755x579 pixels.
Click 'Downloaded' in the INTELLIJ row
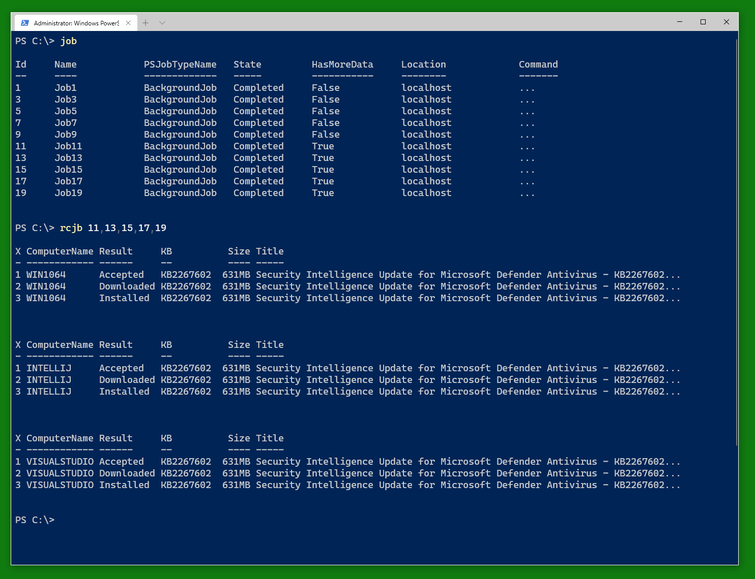click(127, 380)
